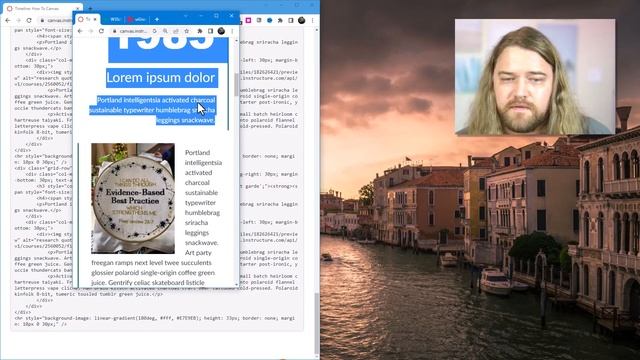This screenshot has width=640, height=360.
Task: Reload the page in the front browser window
Action: click(101, 31)
